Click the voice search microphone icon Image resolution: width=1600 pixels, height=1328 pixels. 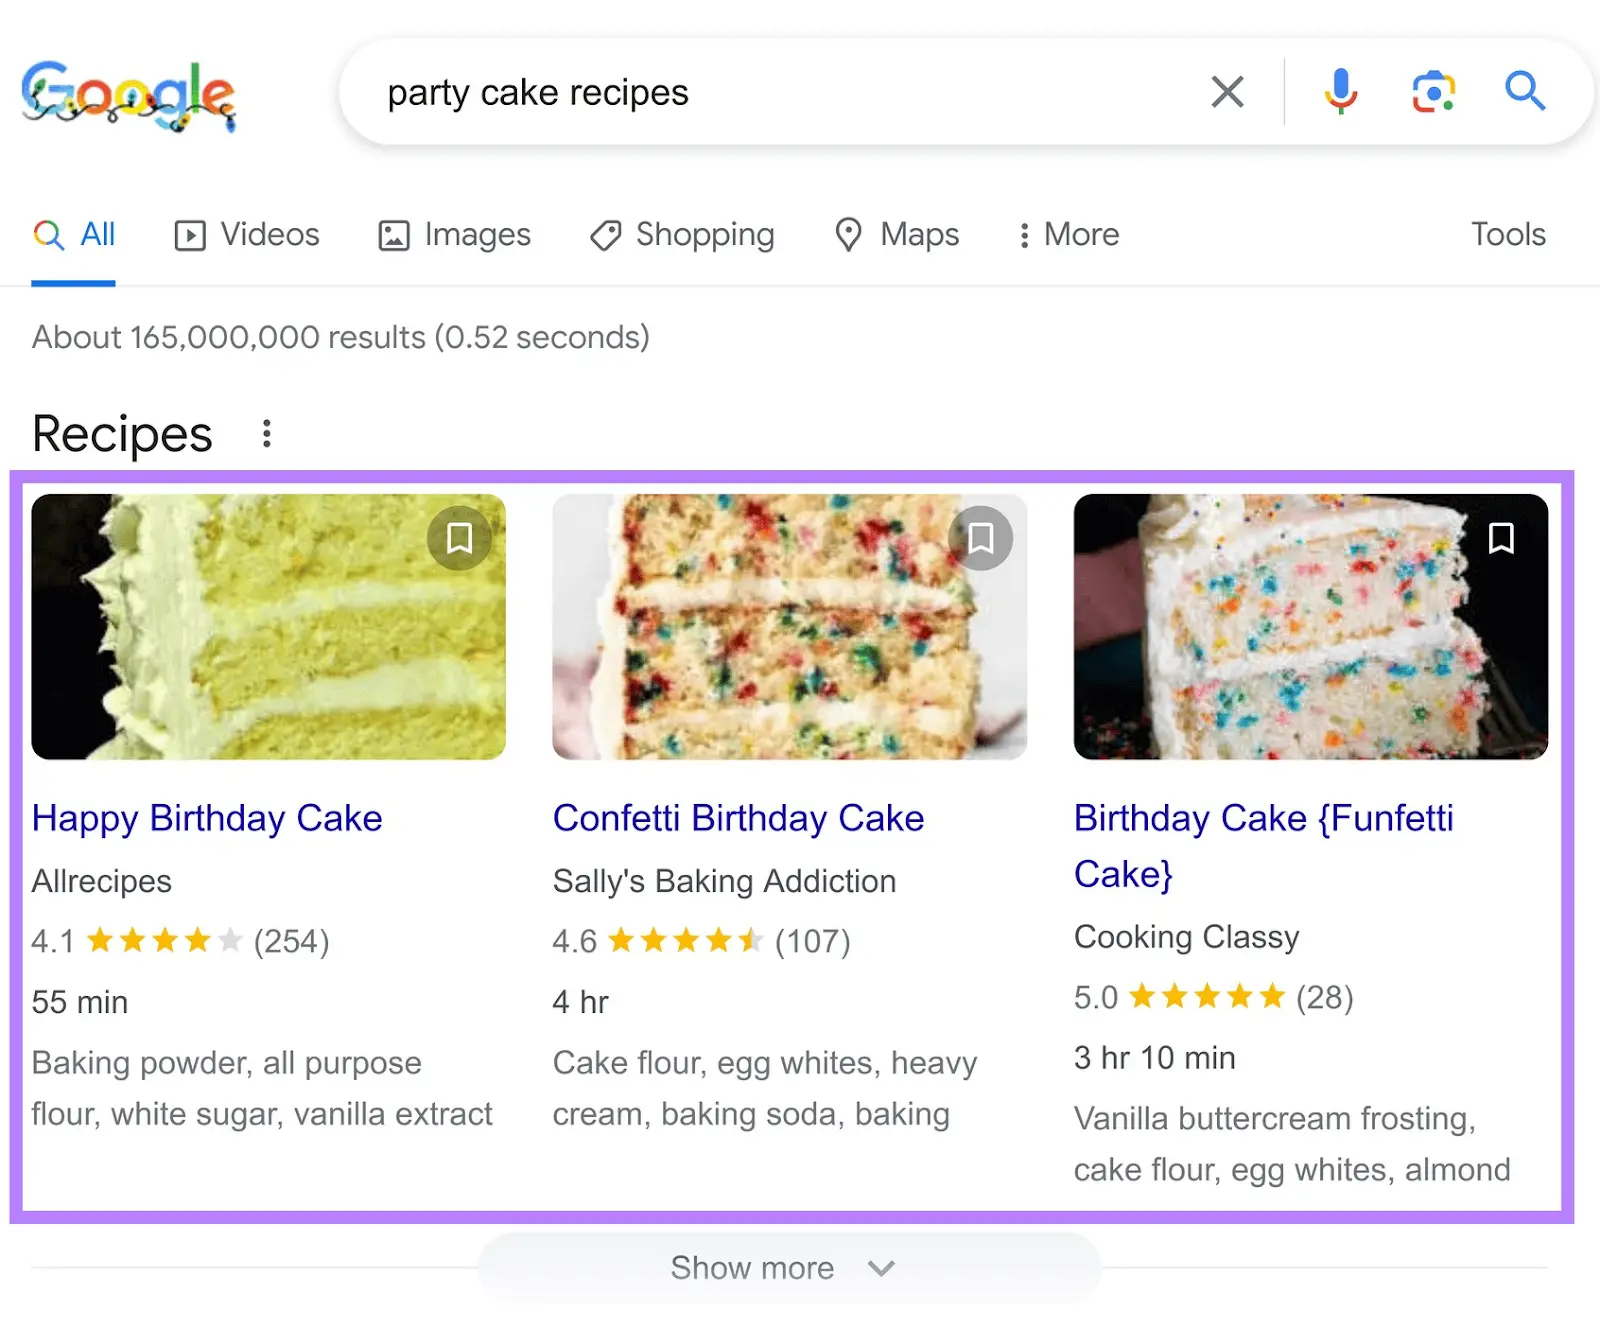coord(1340,92)
